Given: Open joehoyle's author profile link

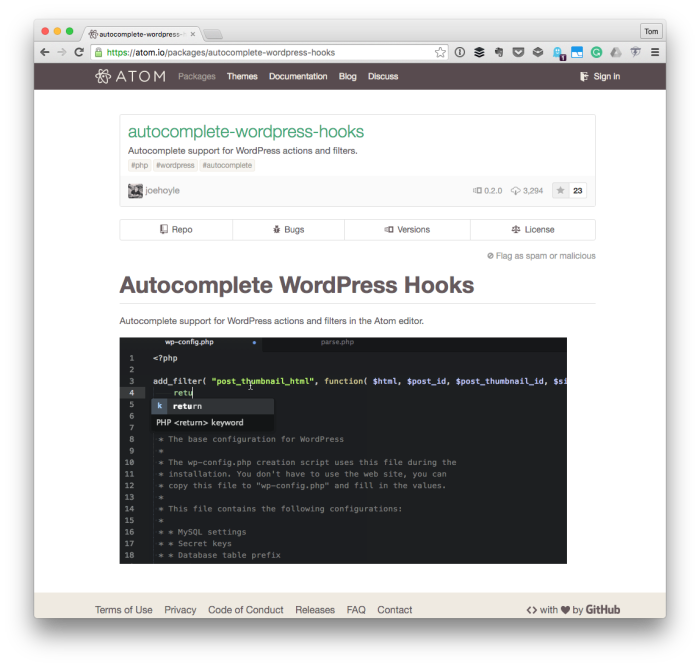Looking at the screenshot, I should pyautogui.click(x=162, y=191).
